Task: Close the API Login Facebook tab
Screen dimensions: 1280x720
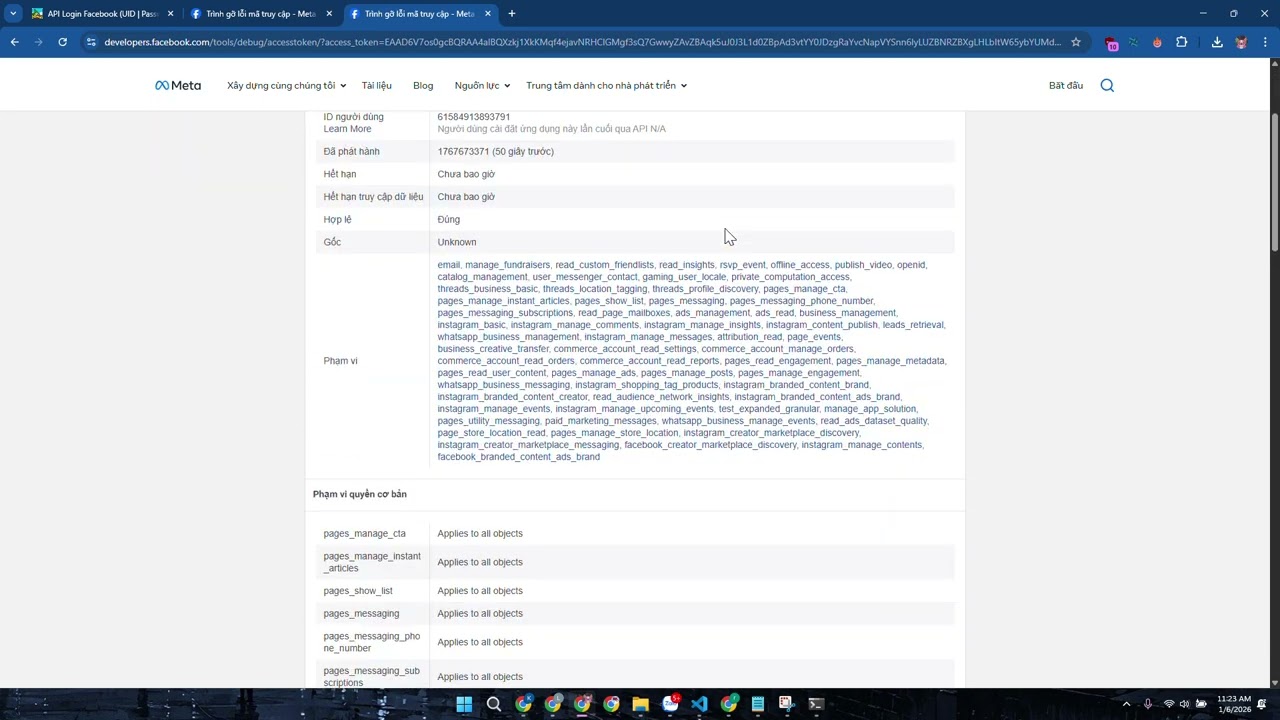Action: coord(170,14)
